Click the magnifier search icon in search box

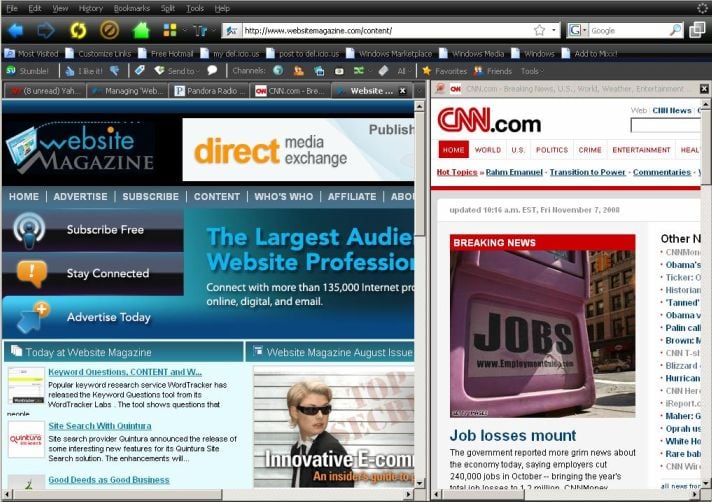[x=675, y=30]
